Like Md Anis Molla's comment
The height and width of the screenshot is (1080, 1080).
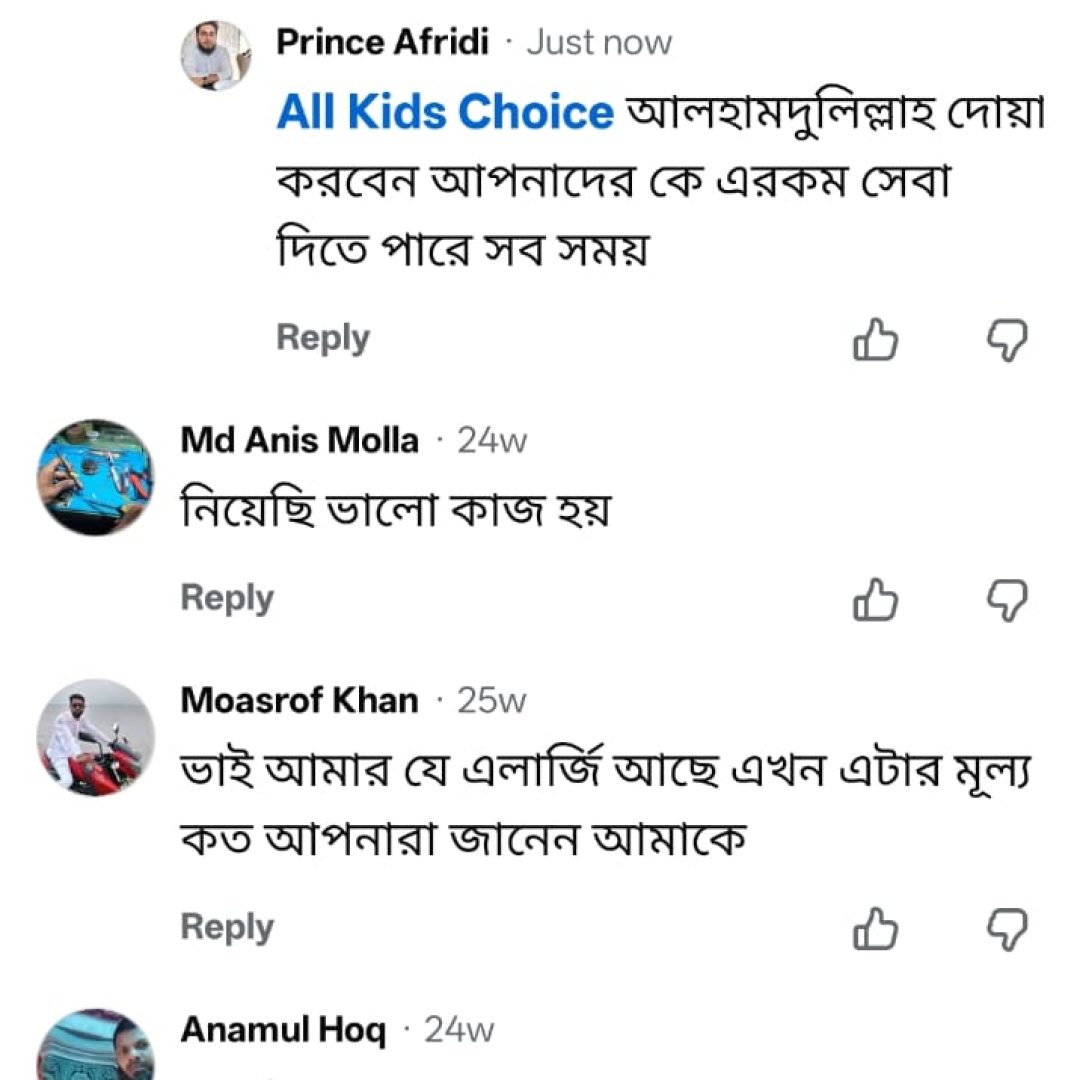875,599
